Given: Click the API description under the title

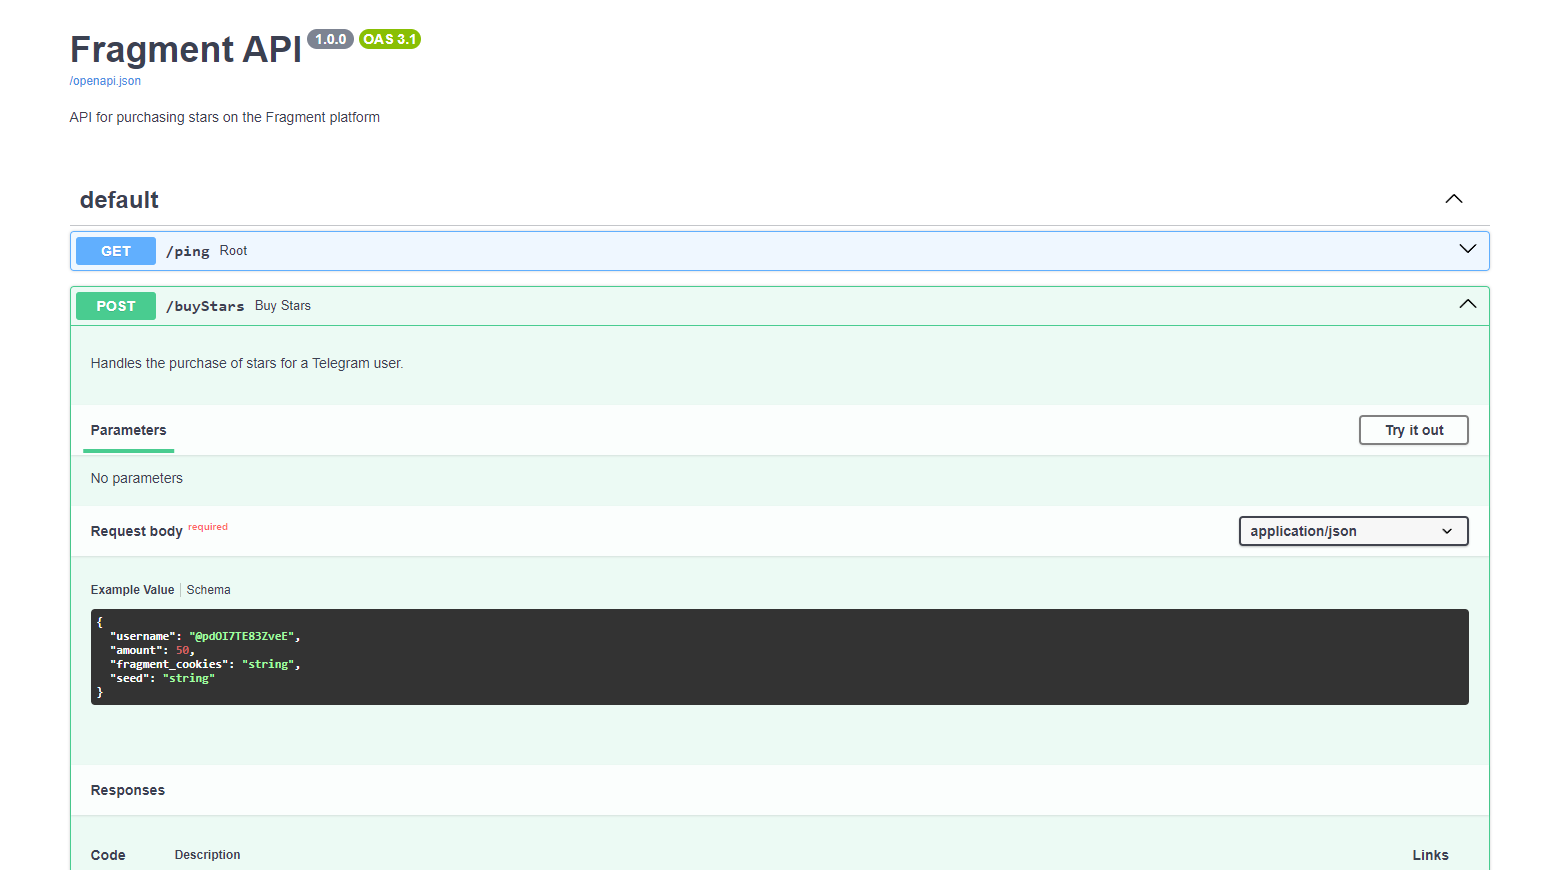Looking at the screenshot, I should (x=224, y=117).
